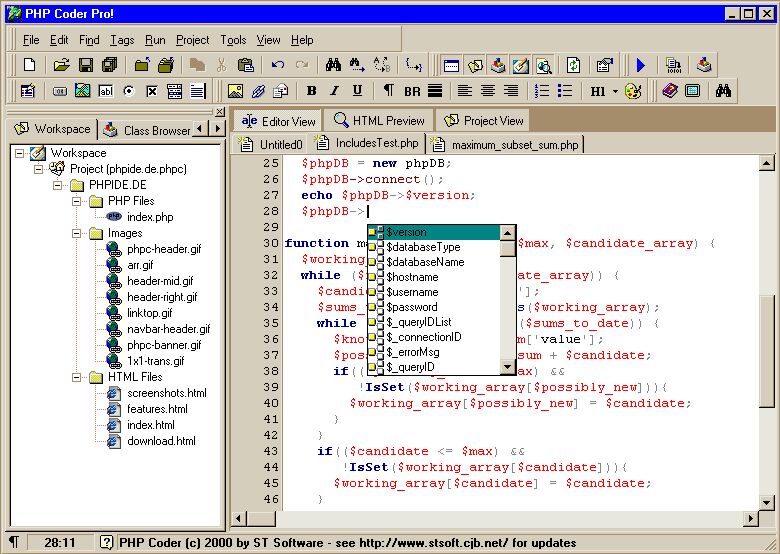Screen dimensions: 780x554
Task: Collapse the PHP Files folder
Action: click(77, 201)
